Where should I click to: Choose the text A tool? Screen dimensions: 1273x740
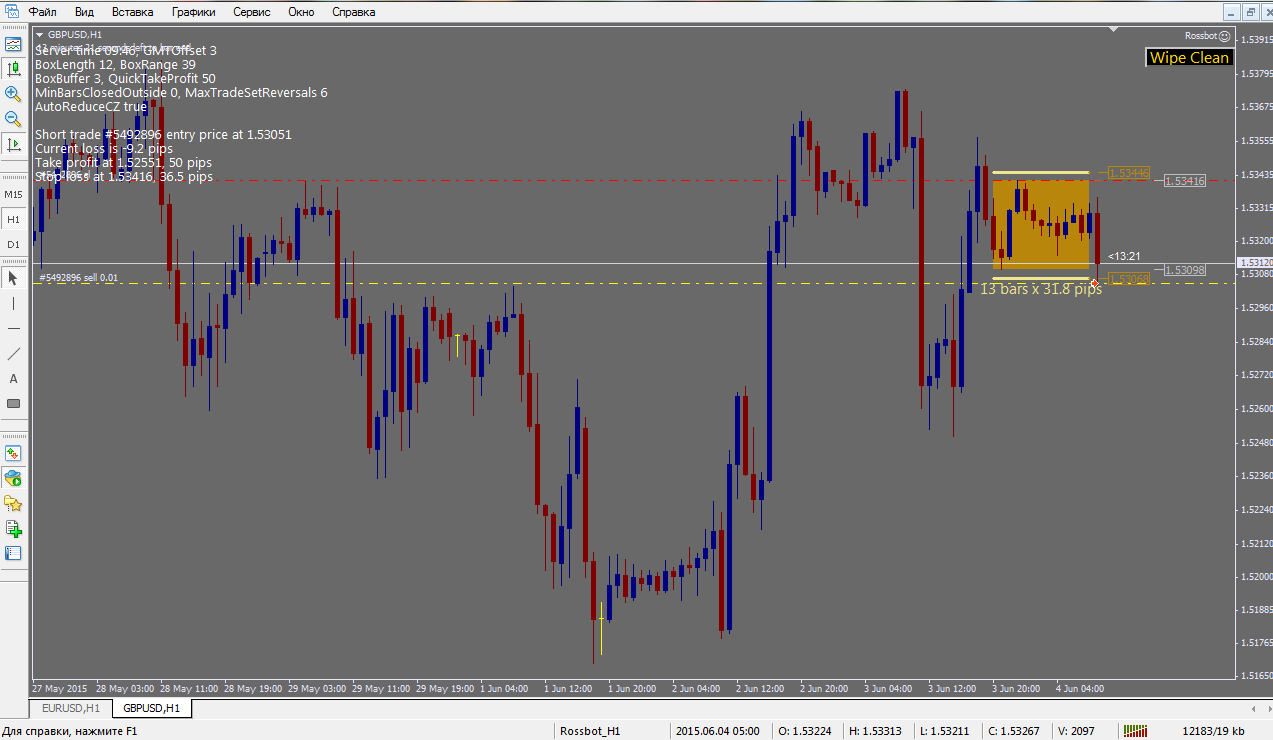click(13, 378)
